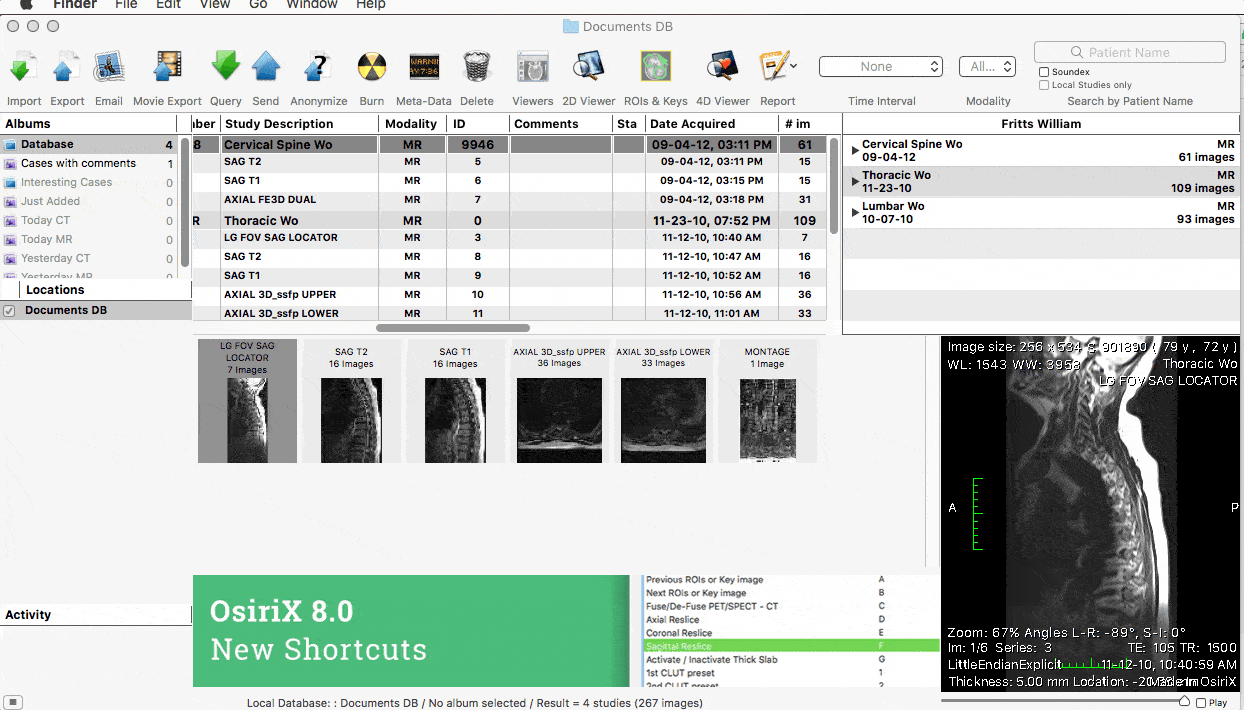Expand Lumbar Wo in history panel
Screen dimensions: 1244x710
(855, 213)
